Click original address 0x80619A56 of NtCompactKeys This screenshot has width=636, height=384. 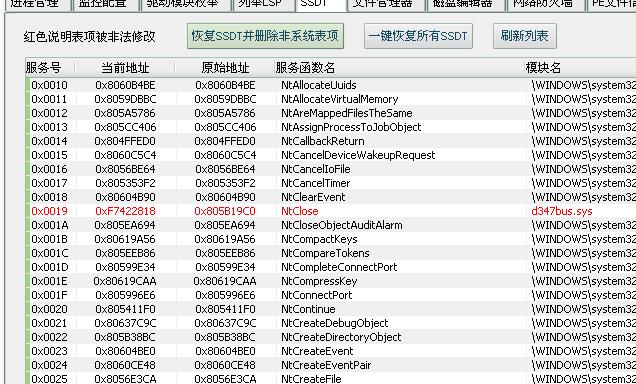(225, 239)
